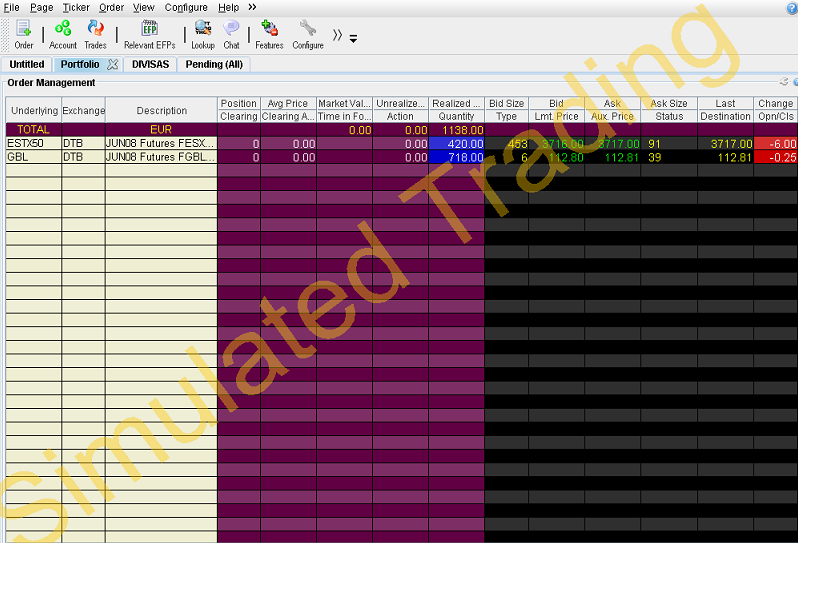The width and height of the screenshot is (820, 615).
Task: Click the Quantity column header
Action: coord(457,116)
